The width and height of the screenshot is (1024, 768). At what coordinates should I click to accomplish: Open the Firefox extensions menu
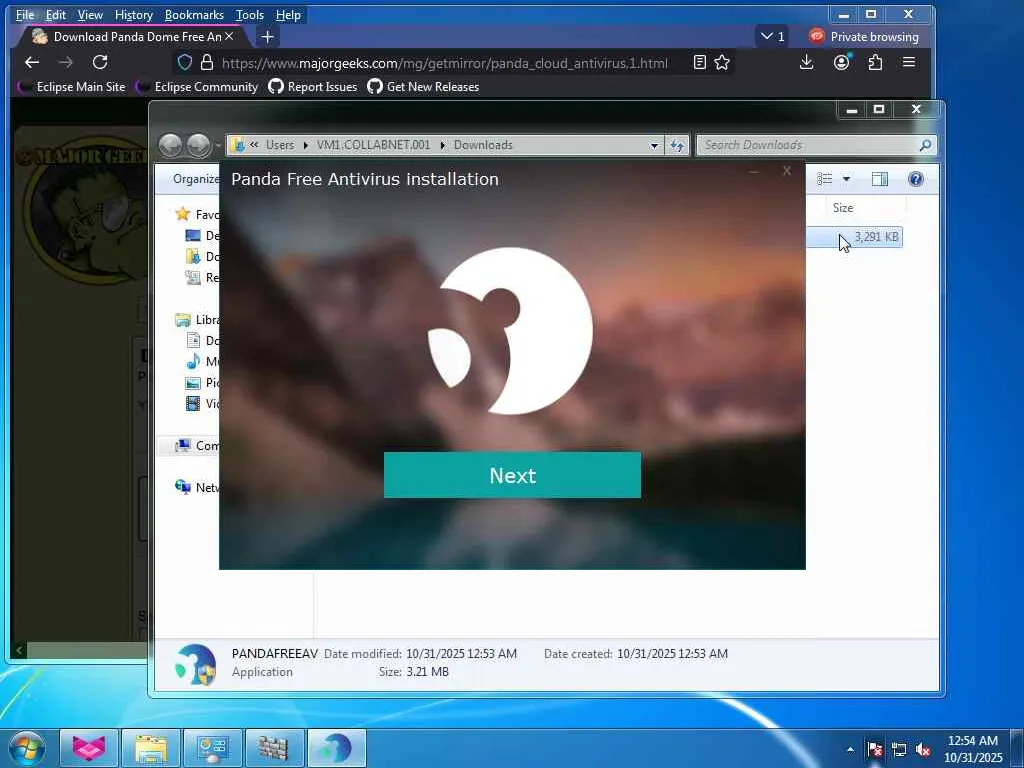[875, 62]
